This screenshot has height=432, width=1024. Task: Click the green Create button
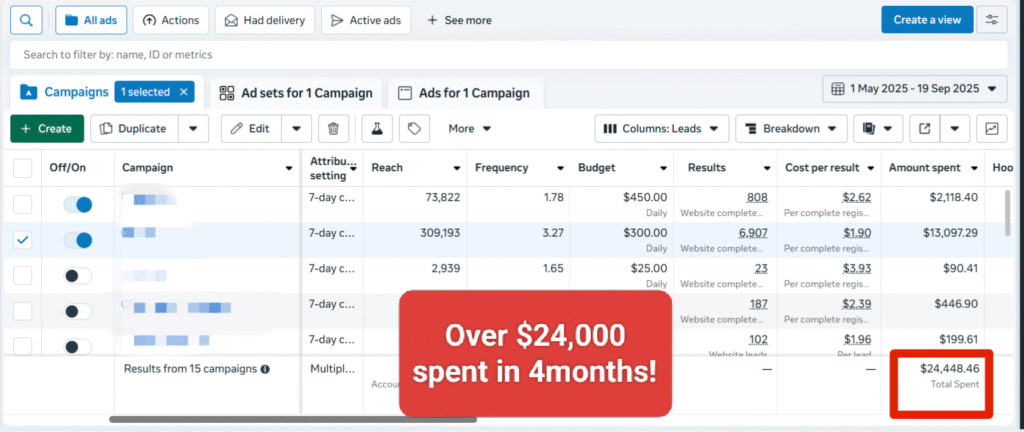47,128
